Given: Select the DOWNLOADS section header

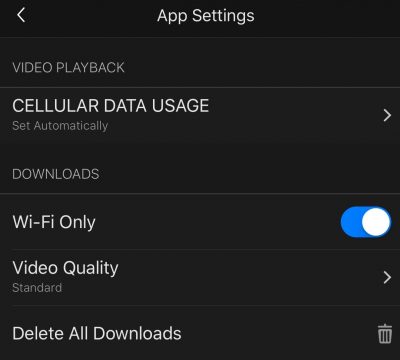Looking at the screenshot, I should point(56,174).
